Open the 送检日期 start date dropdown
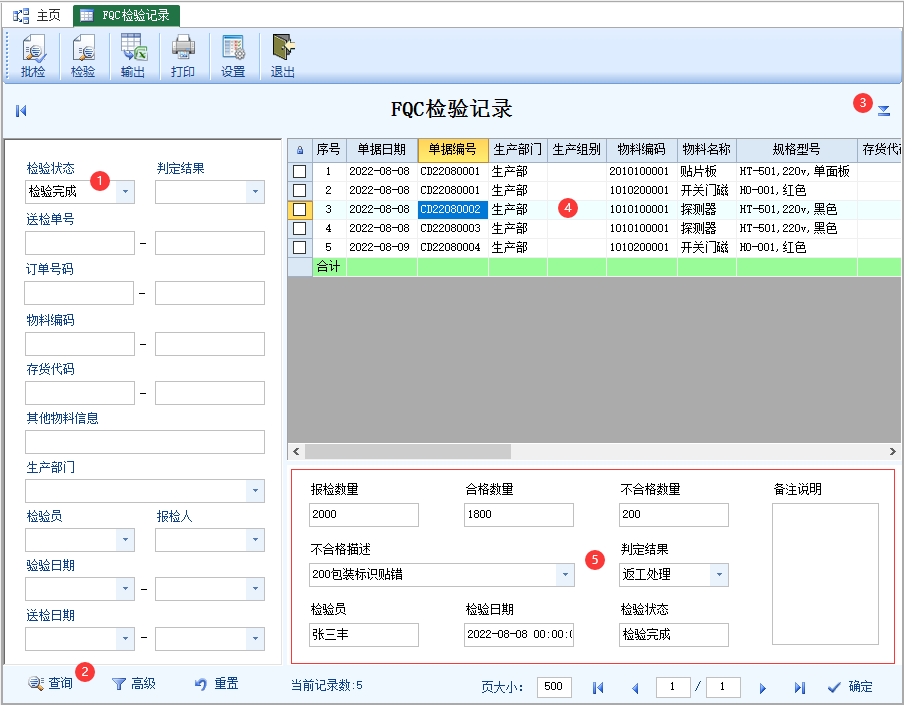904x705 pixels. 125,639
